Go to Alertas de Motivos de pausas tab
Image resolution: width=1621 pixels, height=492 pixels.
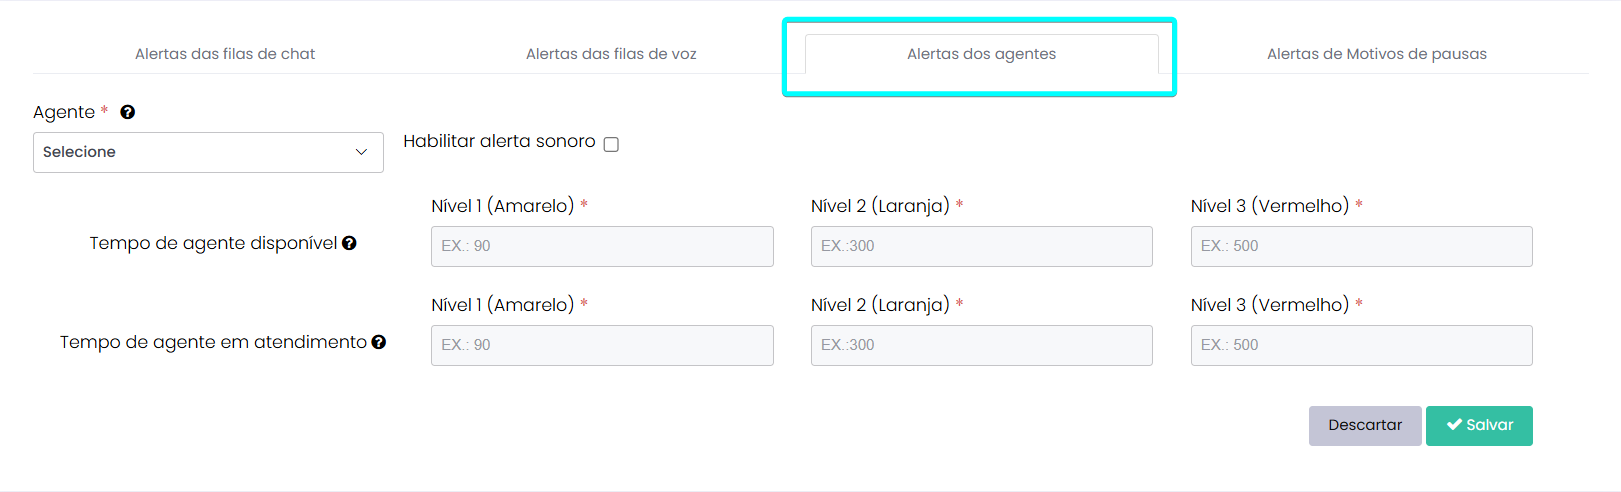click(1376, 54)
